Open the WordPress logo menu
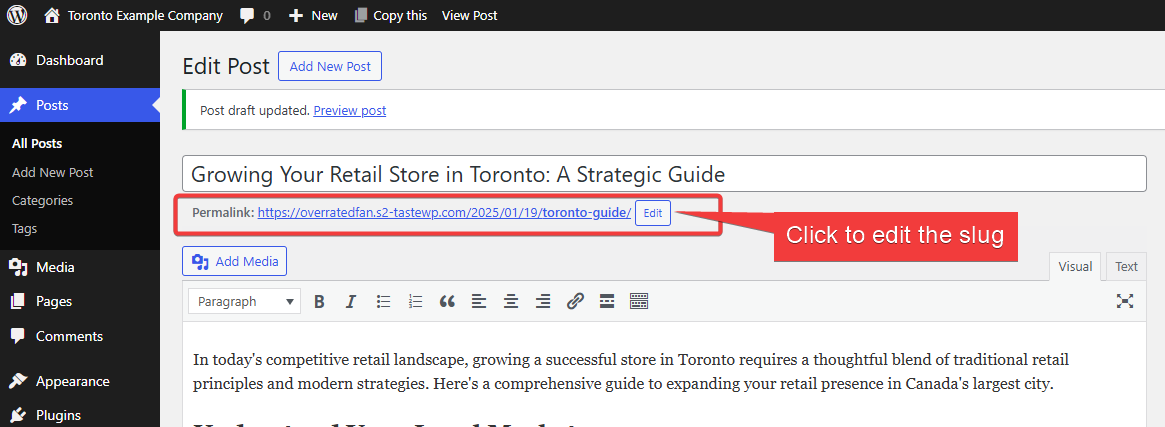The image size is (1165, 427). tap(17, 15)
